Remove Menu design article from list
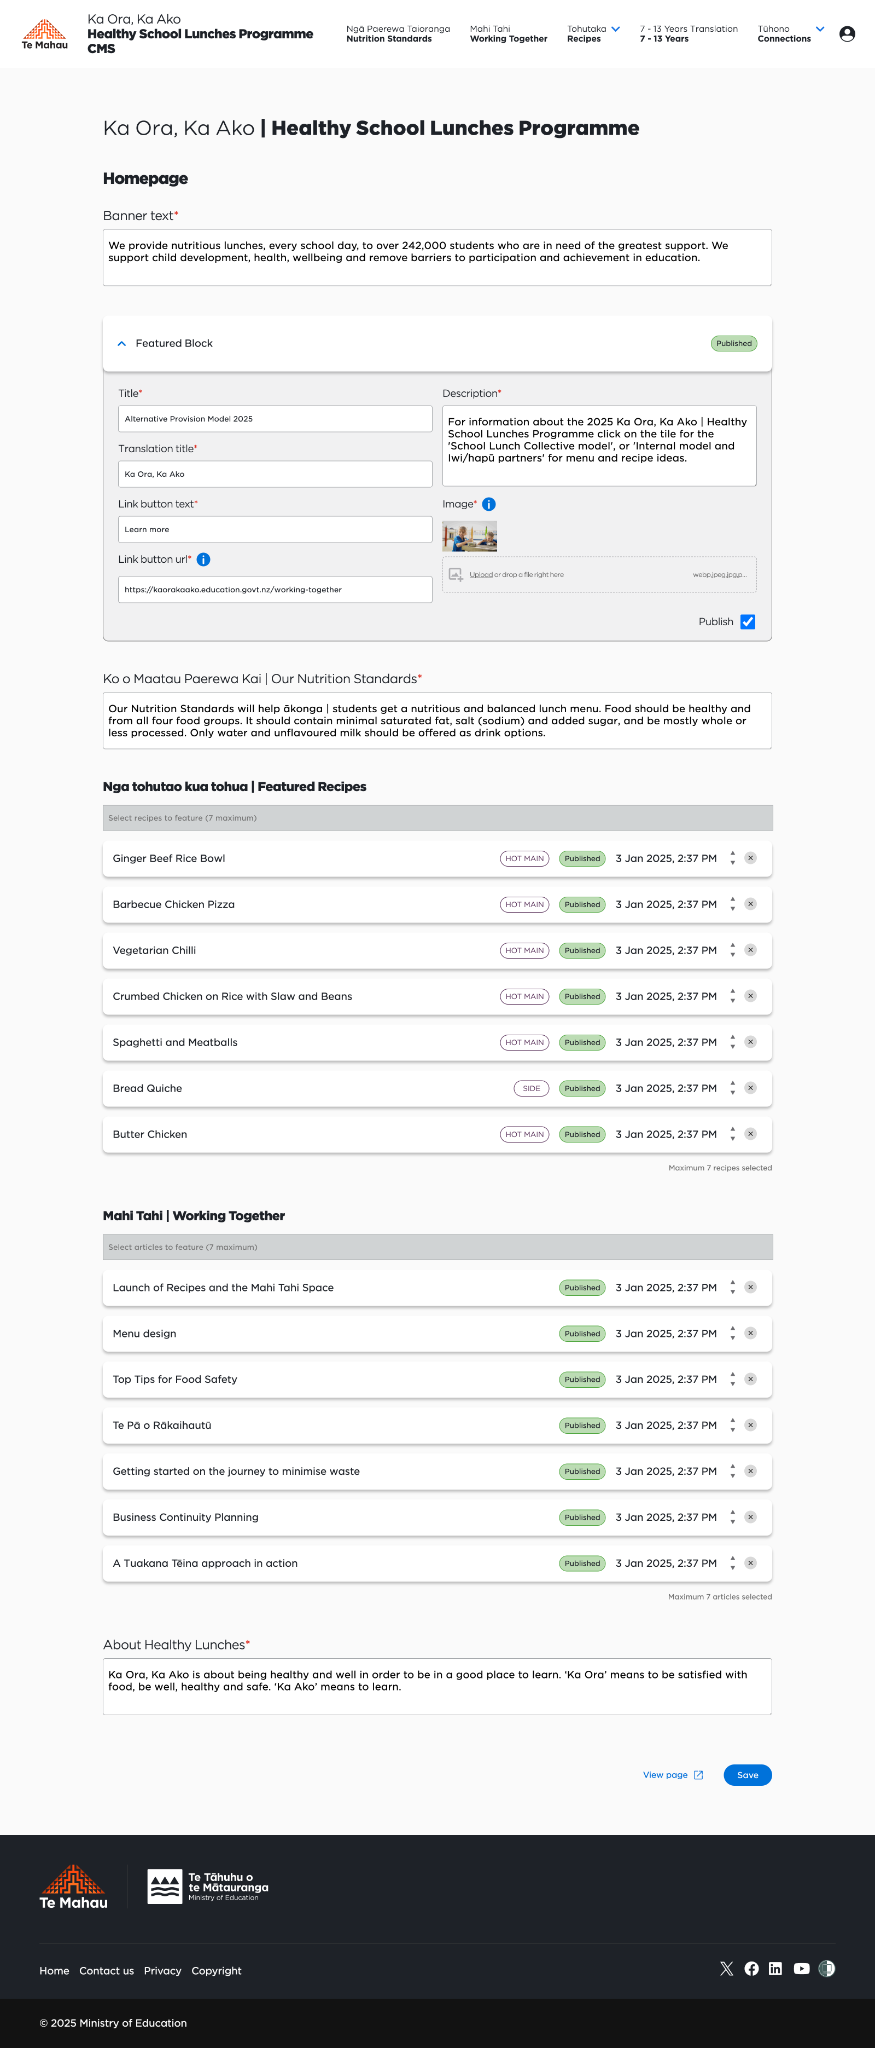875x2048 pixels. coord(751,1333)
